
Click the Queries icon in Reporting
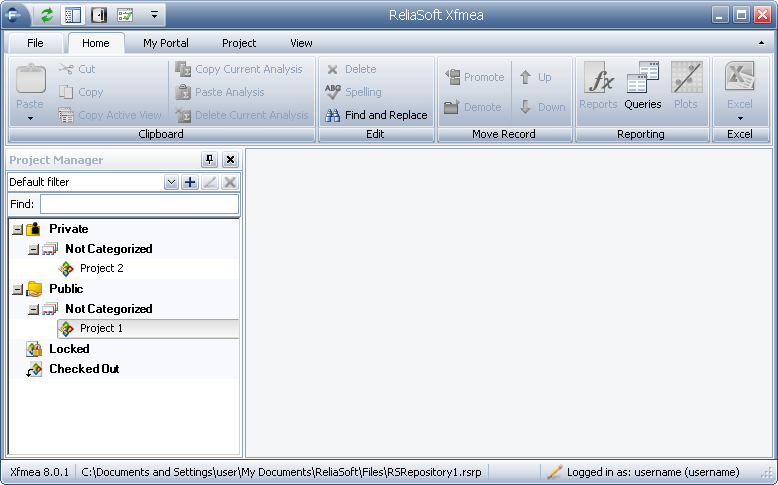tap(643, 80)
